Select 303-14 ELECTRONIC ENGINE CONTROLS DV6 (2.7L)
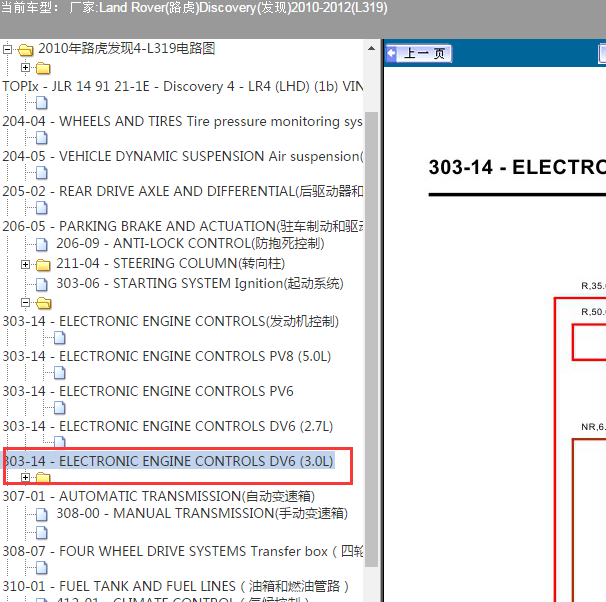The image size is (606, 602). click(x=168, y=426)
